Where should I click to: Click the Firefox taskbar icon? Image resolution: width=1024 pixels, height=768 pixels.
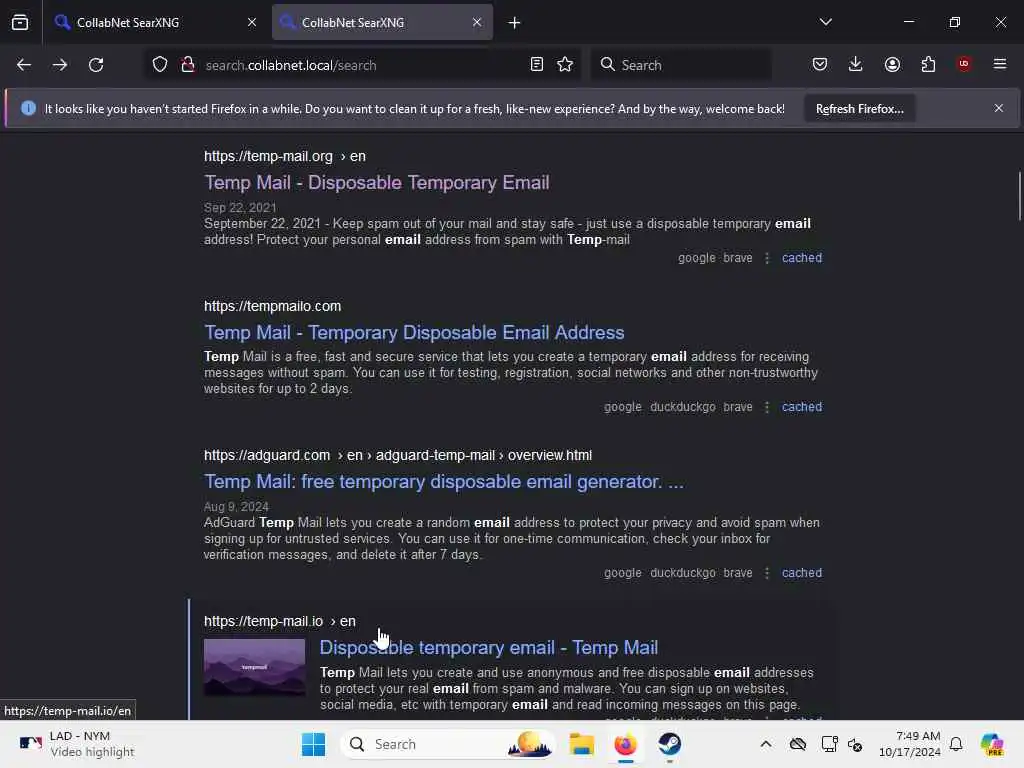coord(626,744)
